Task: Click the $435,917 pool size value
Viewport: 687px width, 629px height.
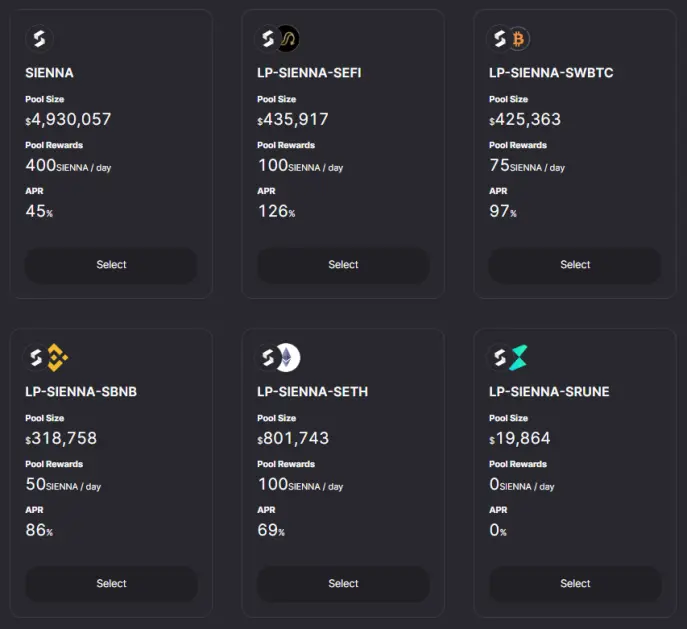Action: 293,120
